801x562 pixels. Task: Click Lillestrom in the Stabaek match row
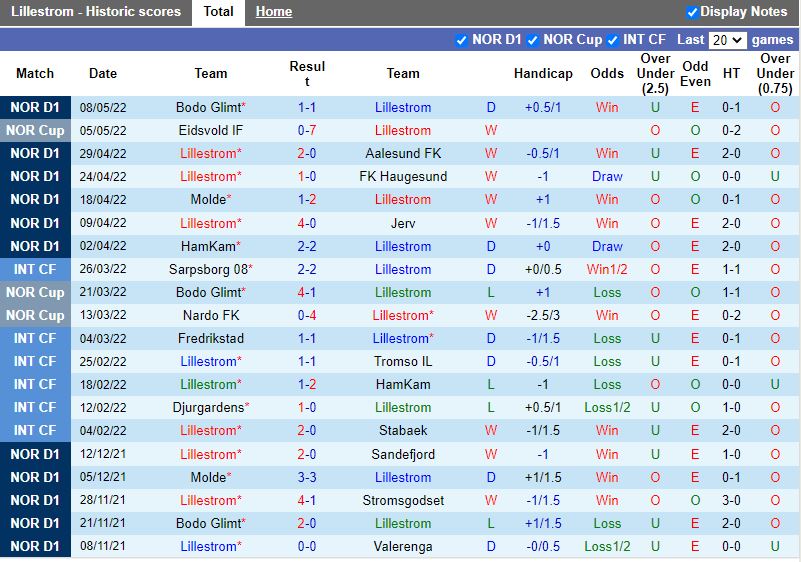coord(208,430)
